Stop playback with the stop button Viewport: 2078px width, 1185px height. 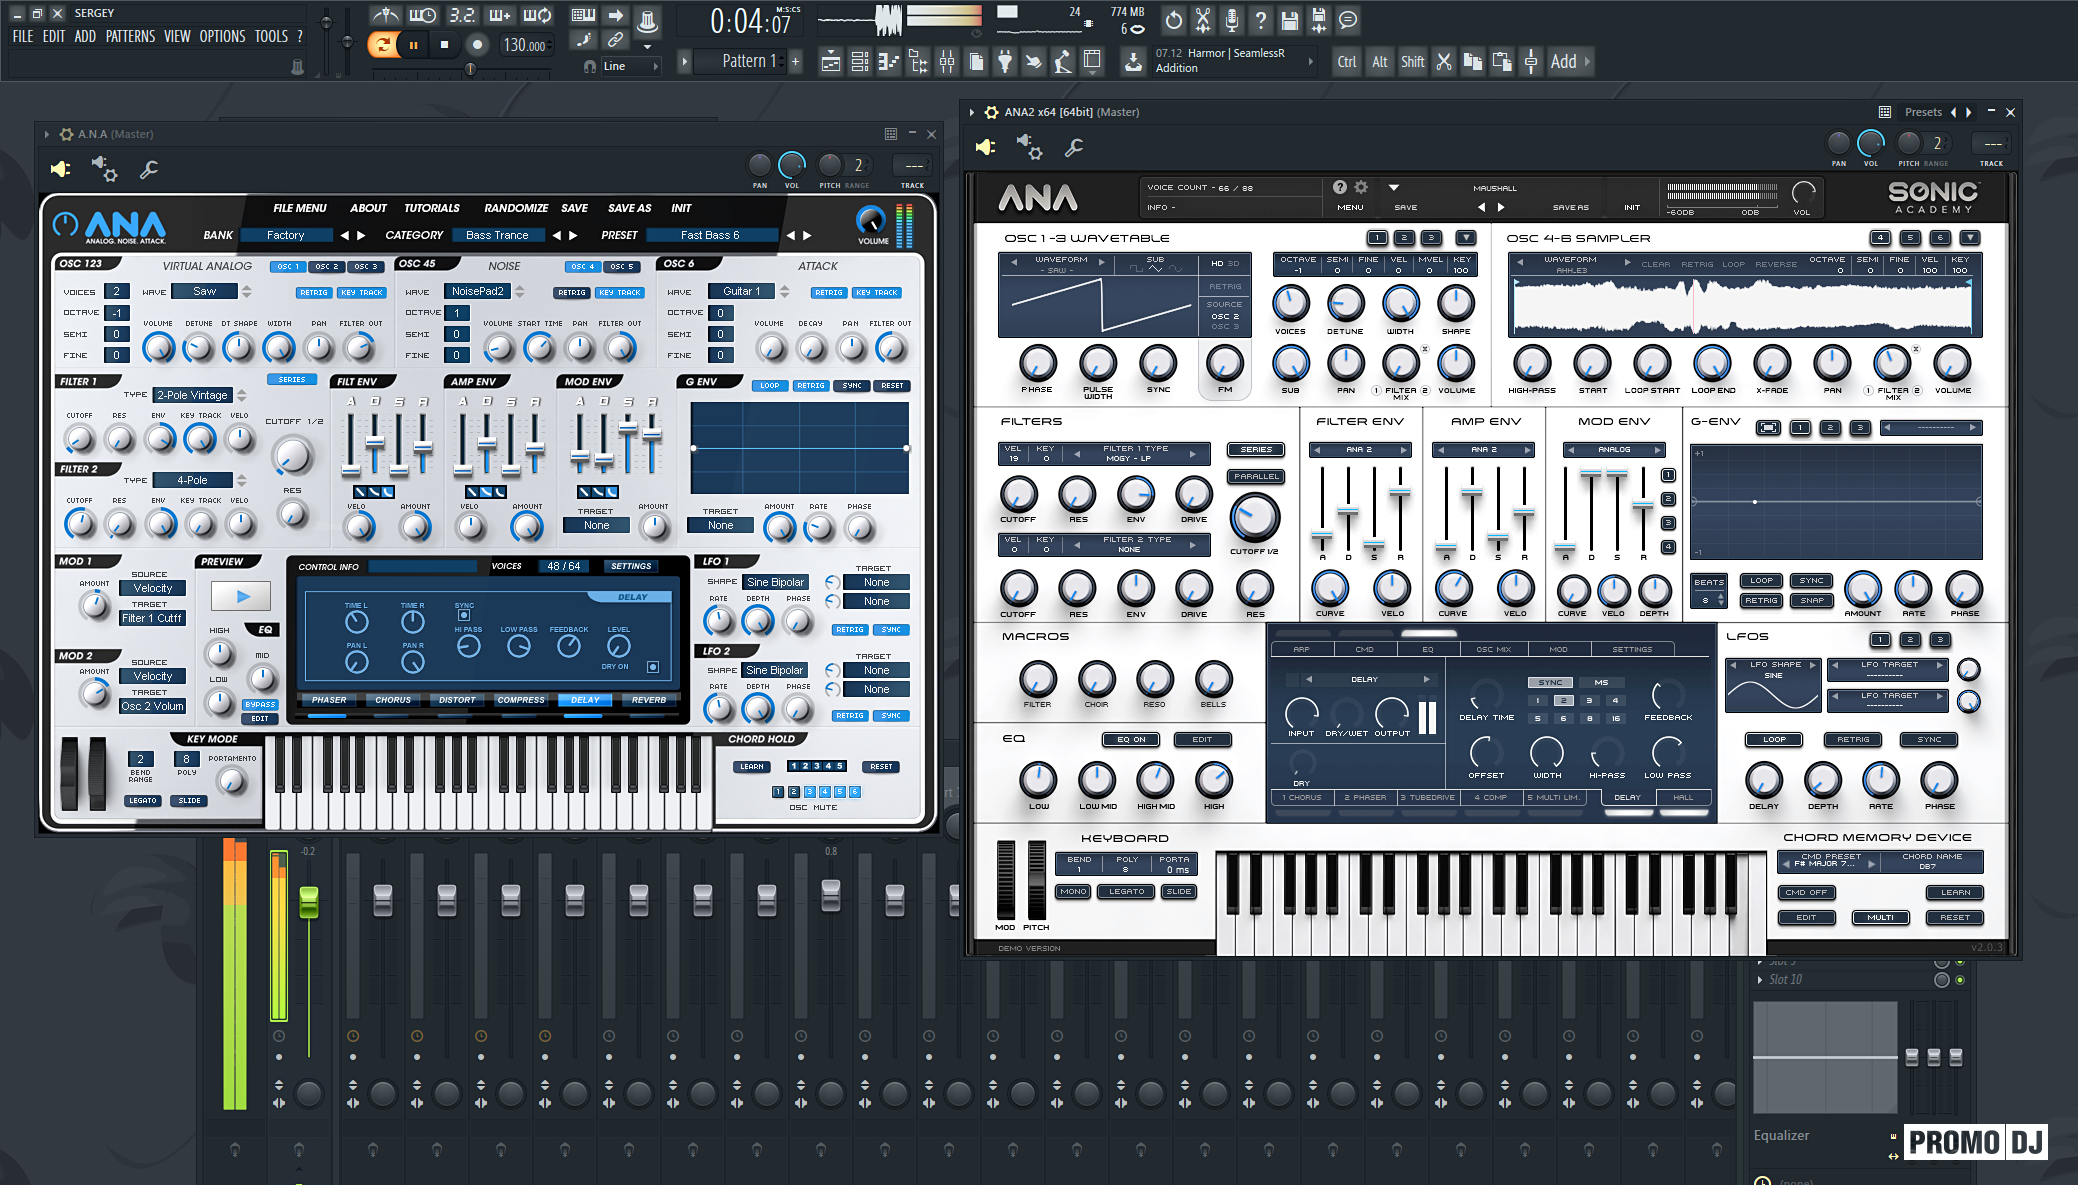click(x=444, y=44)
